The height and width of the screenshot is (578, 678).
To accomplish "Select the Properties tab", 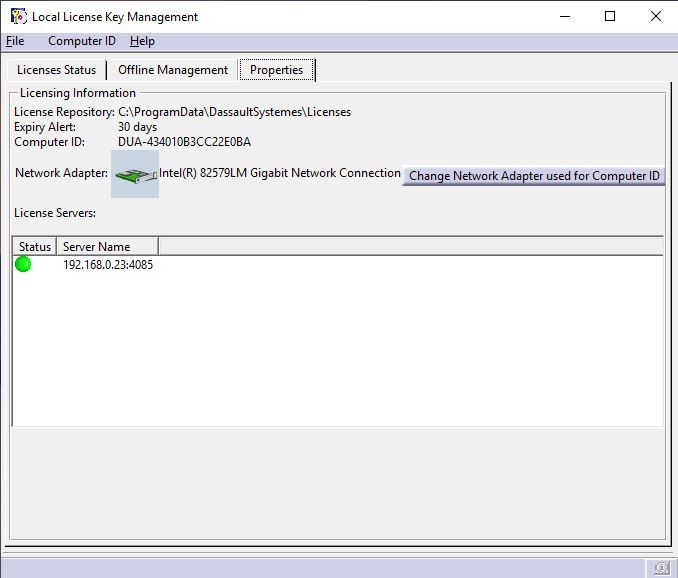I will tap(276, 70).
